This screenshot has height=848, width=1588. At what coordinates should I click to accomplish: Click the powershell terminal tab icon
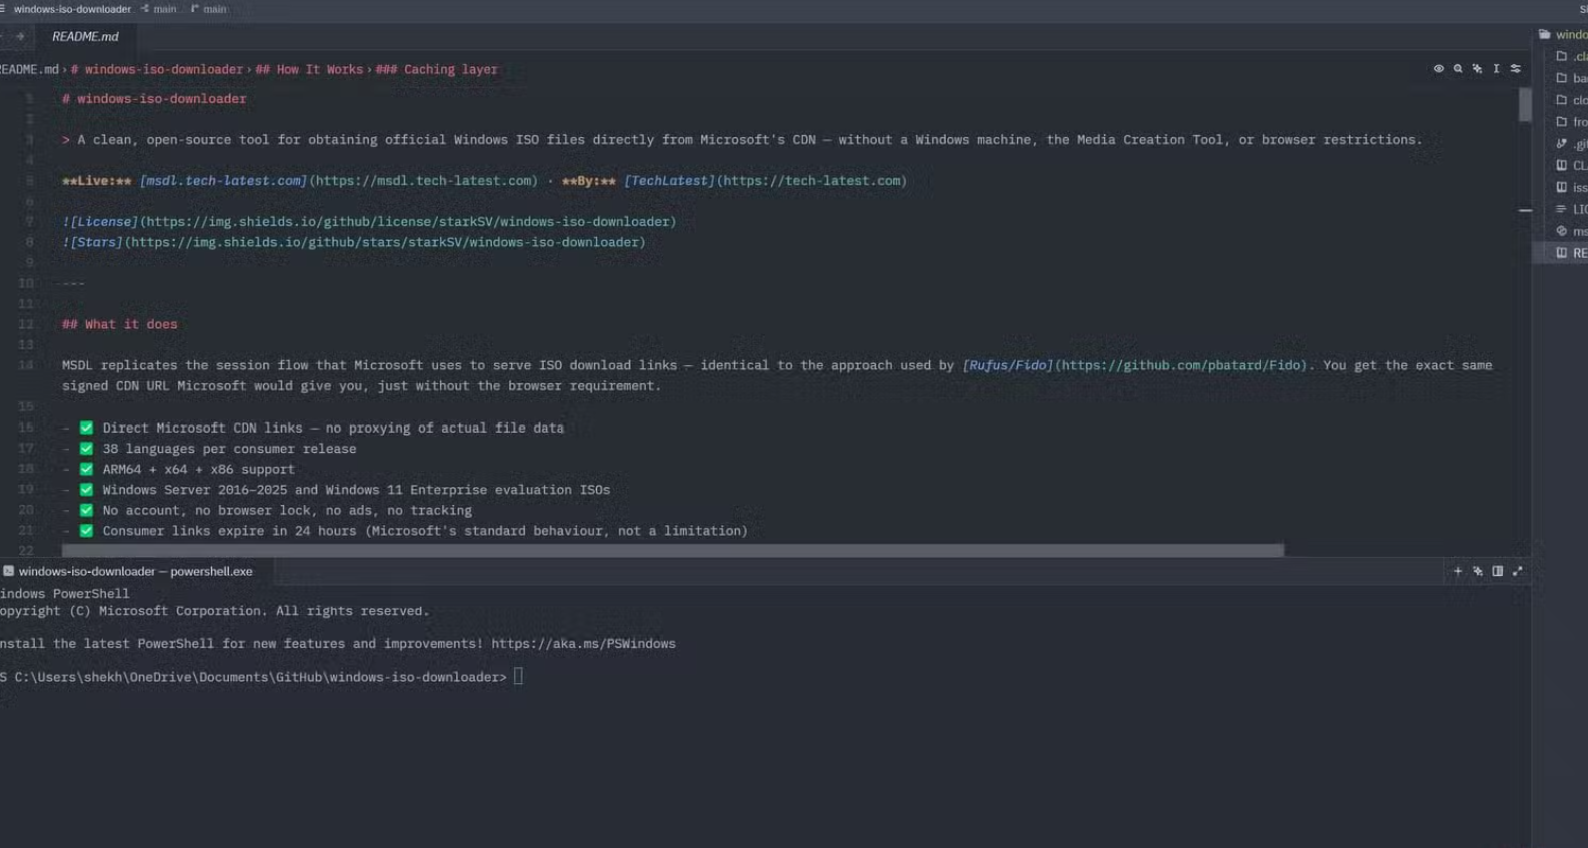pos(8,571)
